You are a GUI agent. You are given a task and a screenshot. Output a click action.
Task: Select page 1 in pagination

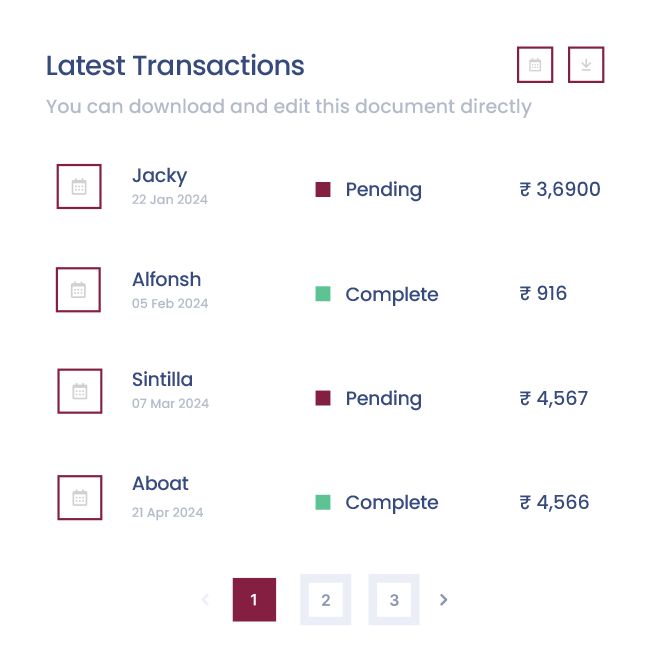(254, 600)
